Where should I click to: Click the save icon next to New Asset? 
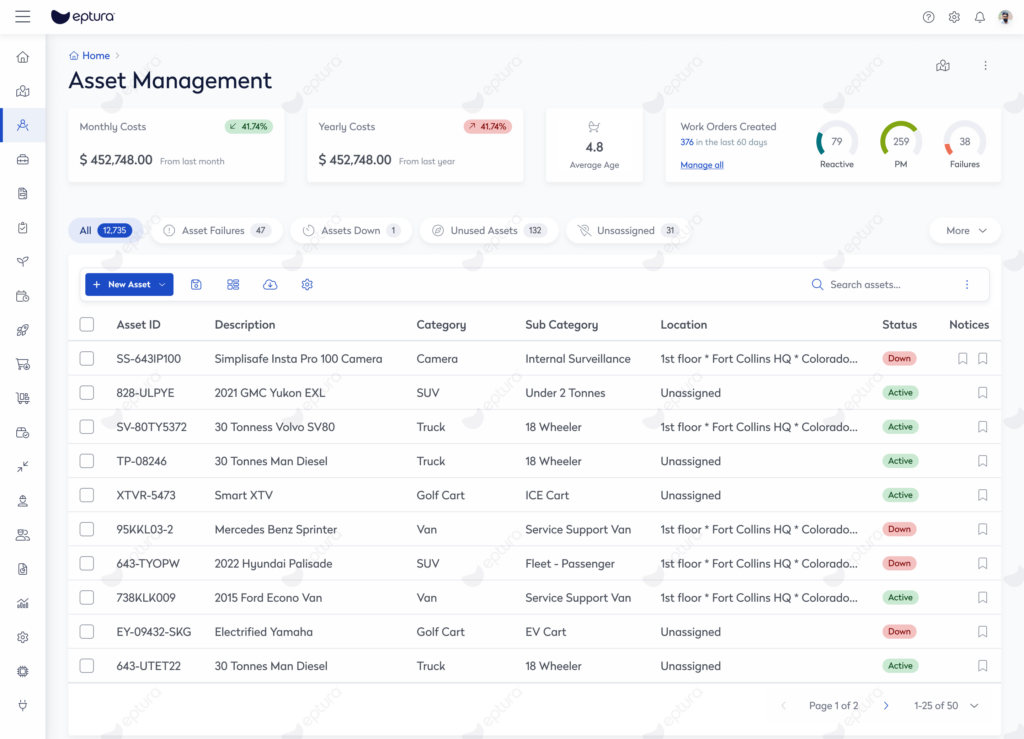pos(196,285)
